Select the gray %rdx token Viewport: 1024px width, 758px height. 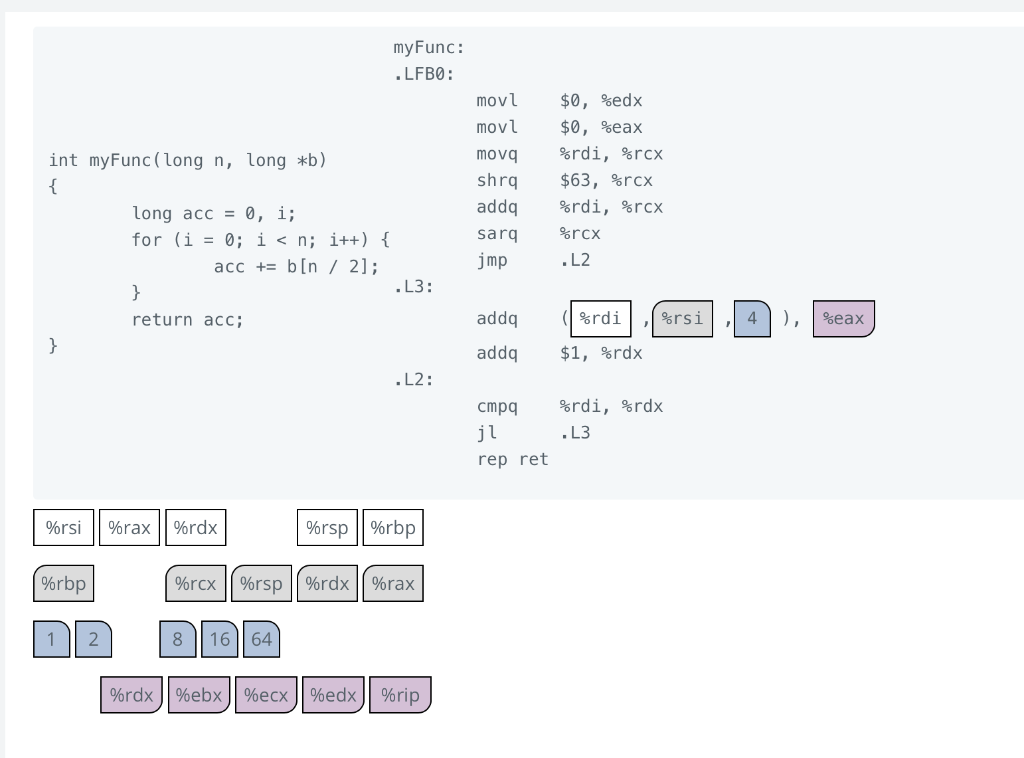click(327, 583)
